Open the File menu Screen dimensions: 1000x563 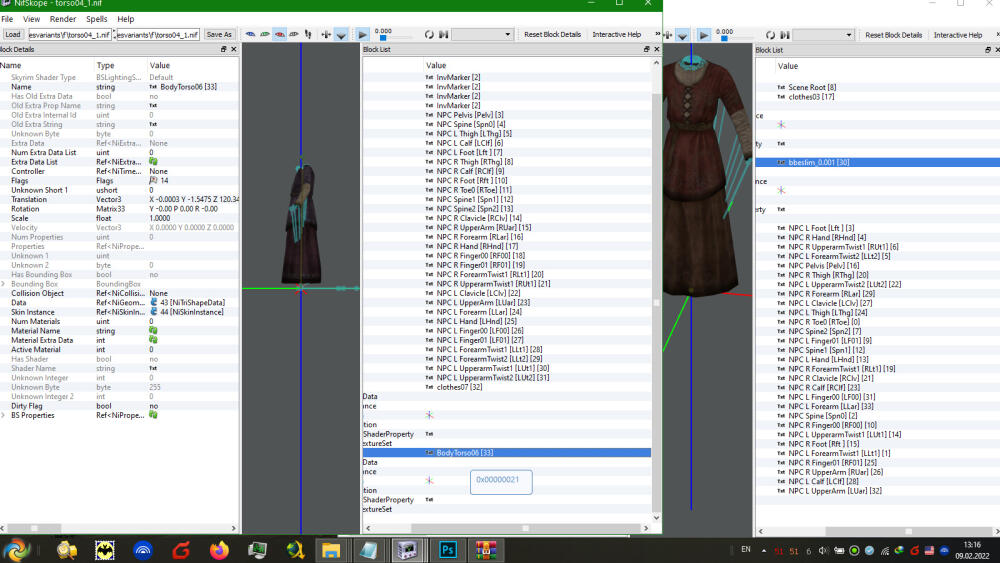(x=7, y=19)
